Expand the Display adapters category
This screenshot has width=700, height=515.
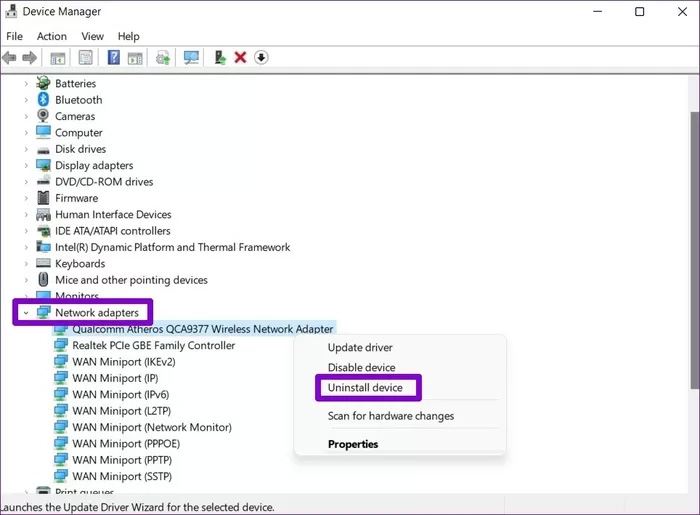[x=26, y=166]
